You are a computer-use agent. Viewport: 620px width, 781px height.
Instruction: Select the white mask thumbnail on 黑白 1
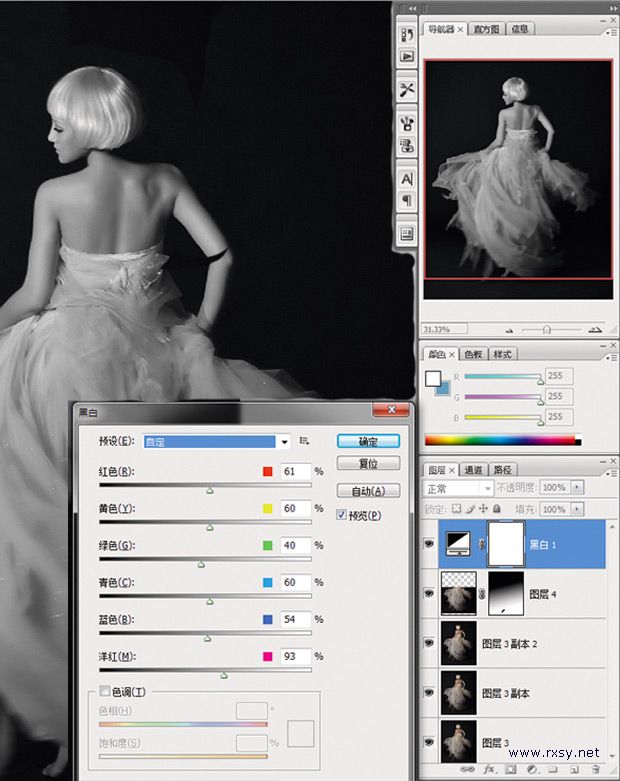pyautogui.click(x=506, y=544)
